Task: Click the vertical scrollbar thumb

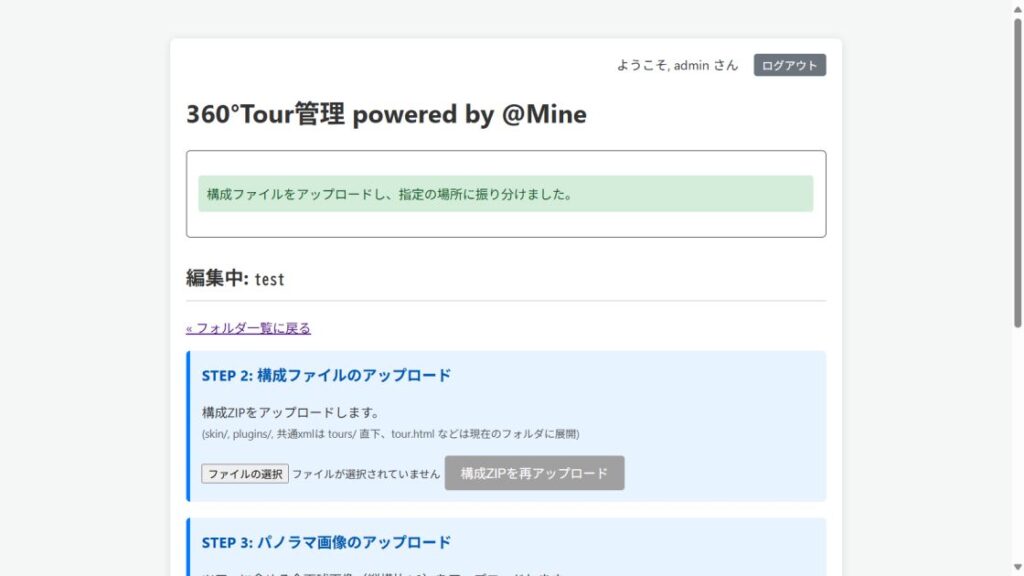Action: point(1017,170)
